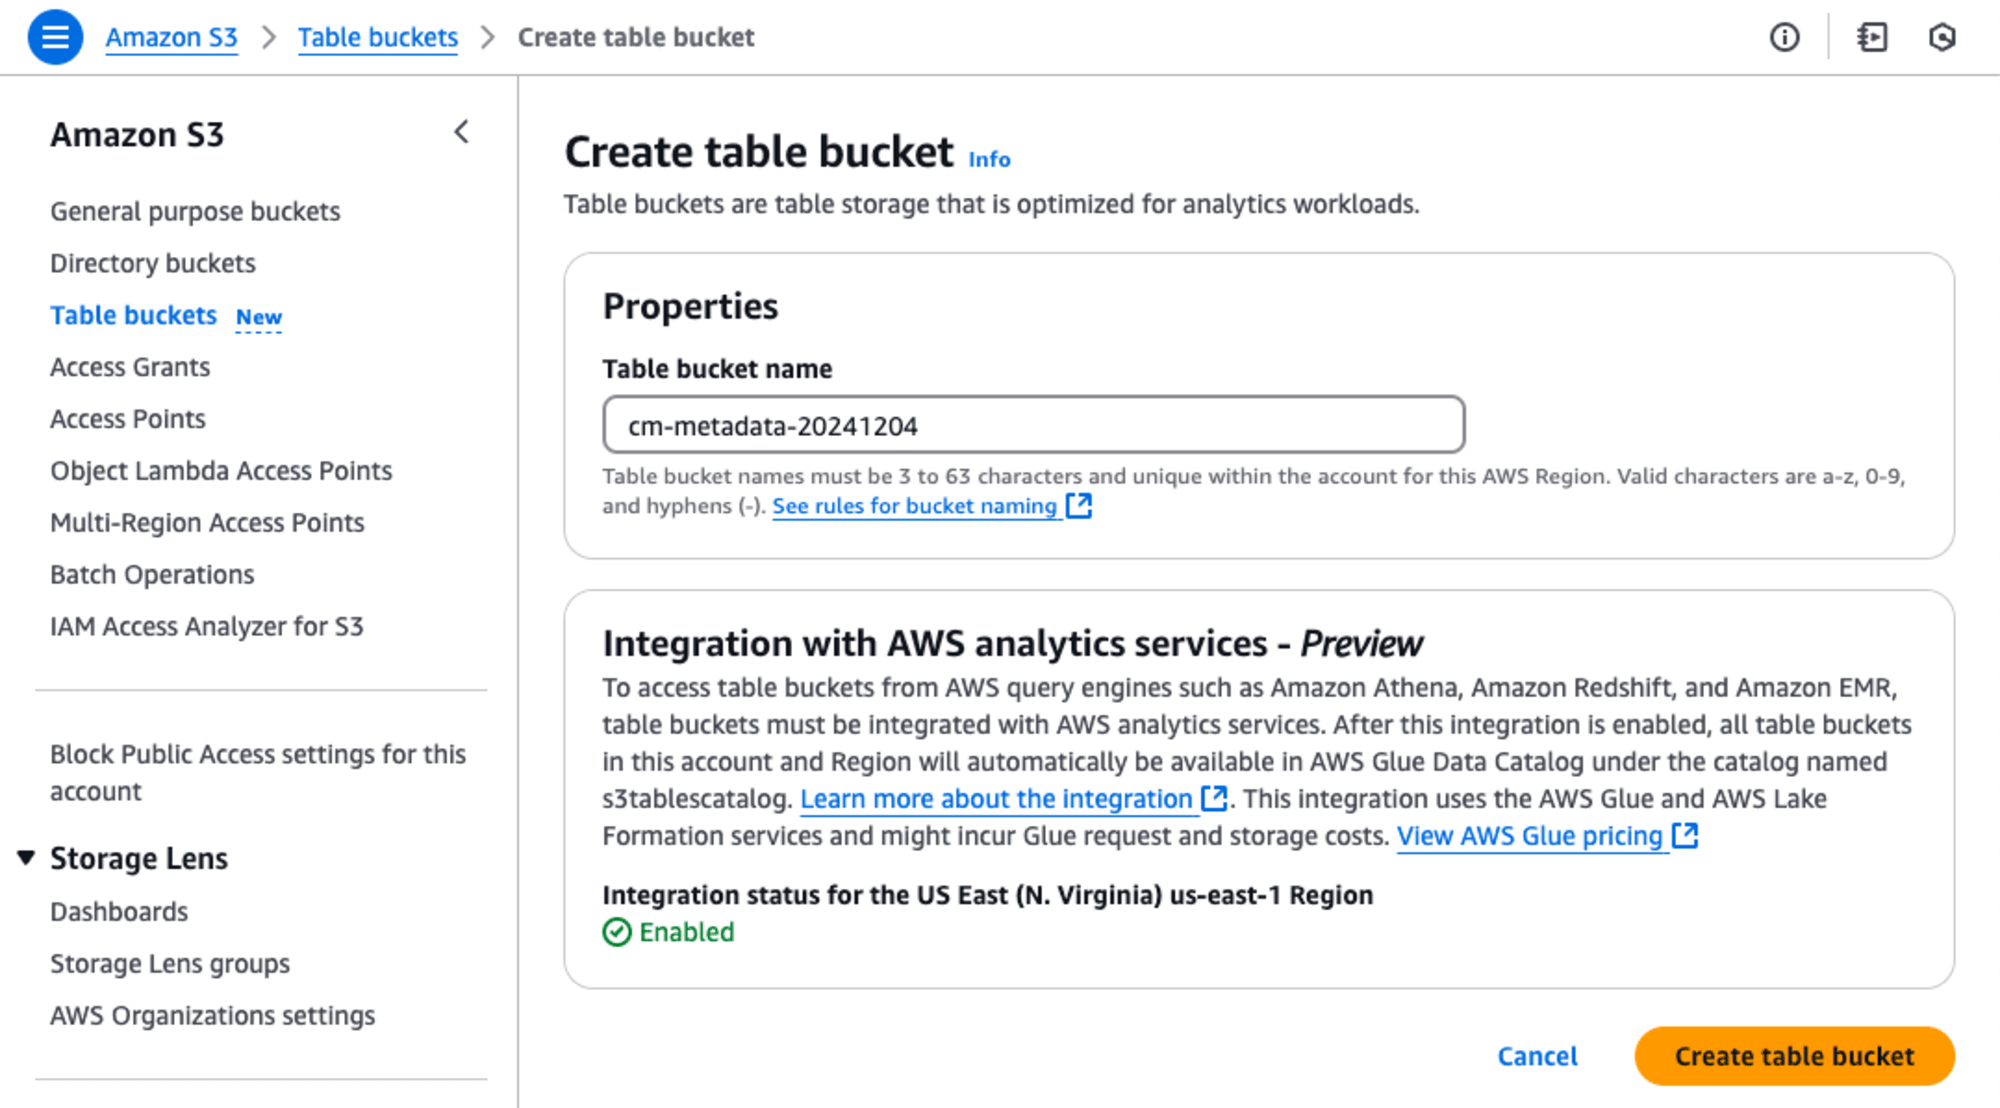Open Learn more about the integration link
2000x1108 pixels.
[x=996, y=799]
